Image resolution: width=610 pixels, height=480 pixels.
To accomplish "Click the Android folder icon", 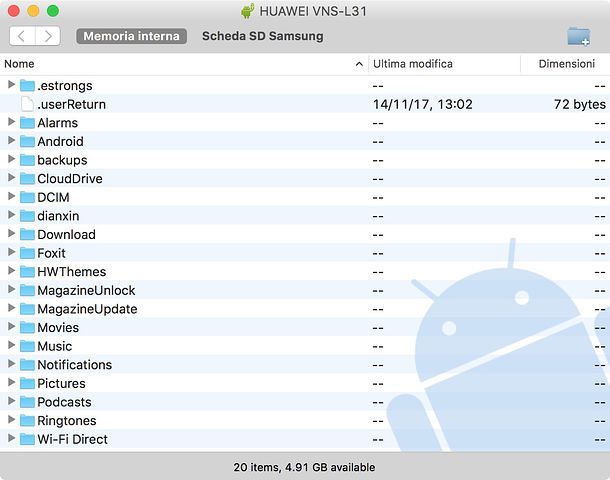I will click(x=27, y=141).
